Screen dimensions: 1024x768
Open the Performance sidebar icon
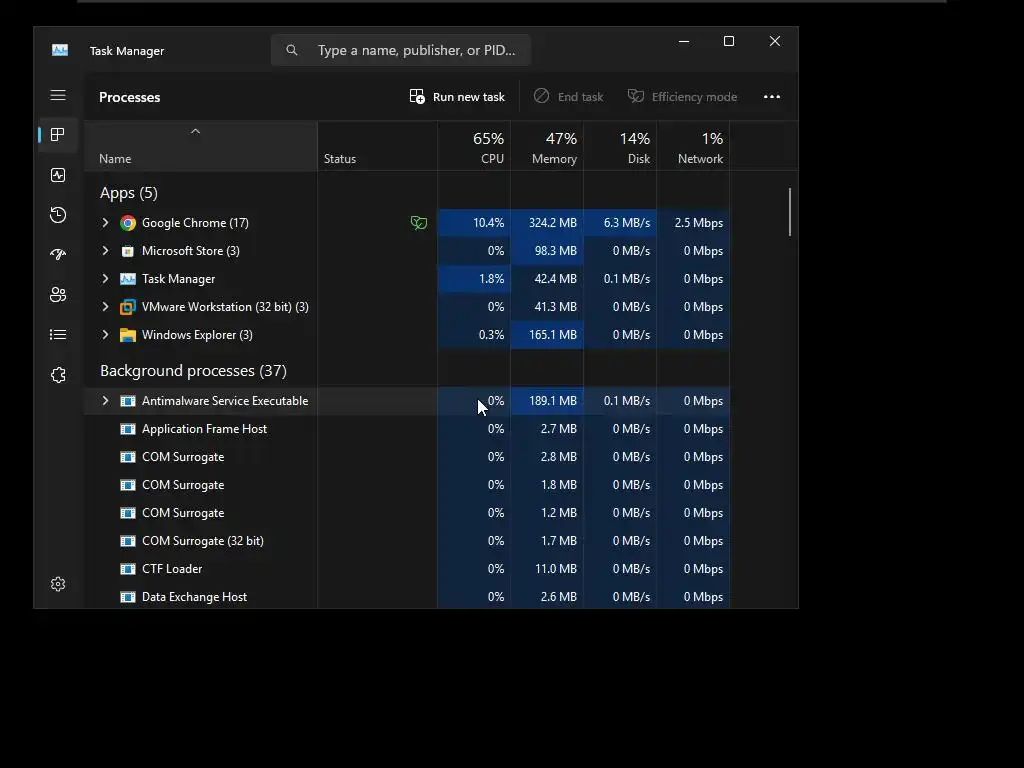[58, 175]
